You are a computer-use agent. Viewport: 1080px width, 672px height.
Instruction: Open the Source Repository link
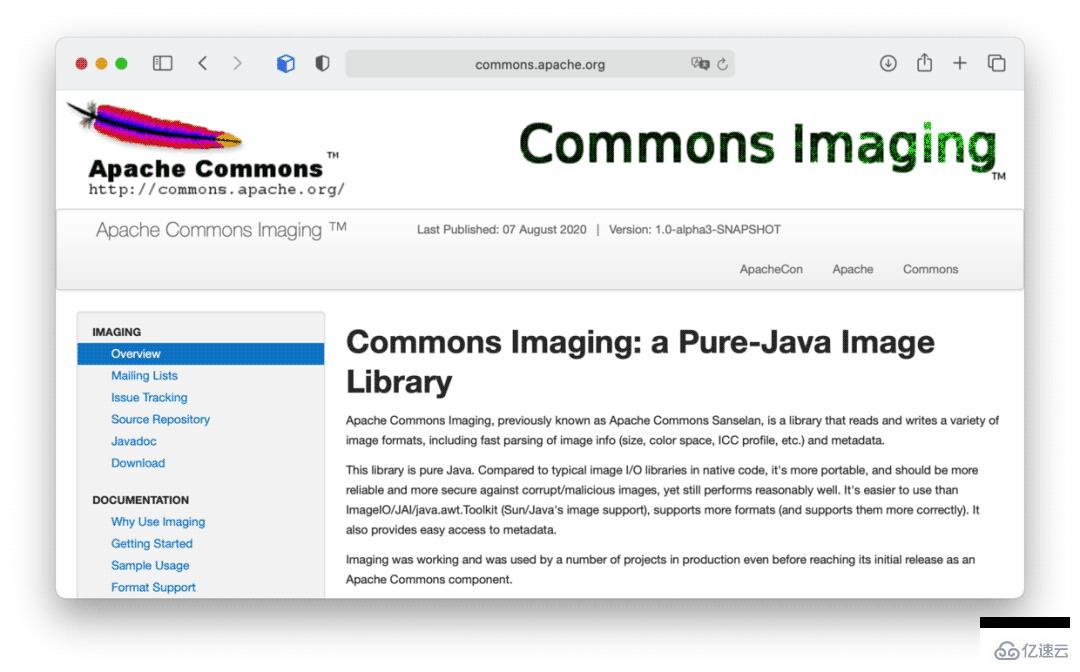coord(160,419)
